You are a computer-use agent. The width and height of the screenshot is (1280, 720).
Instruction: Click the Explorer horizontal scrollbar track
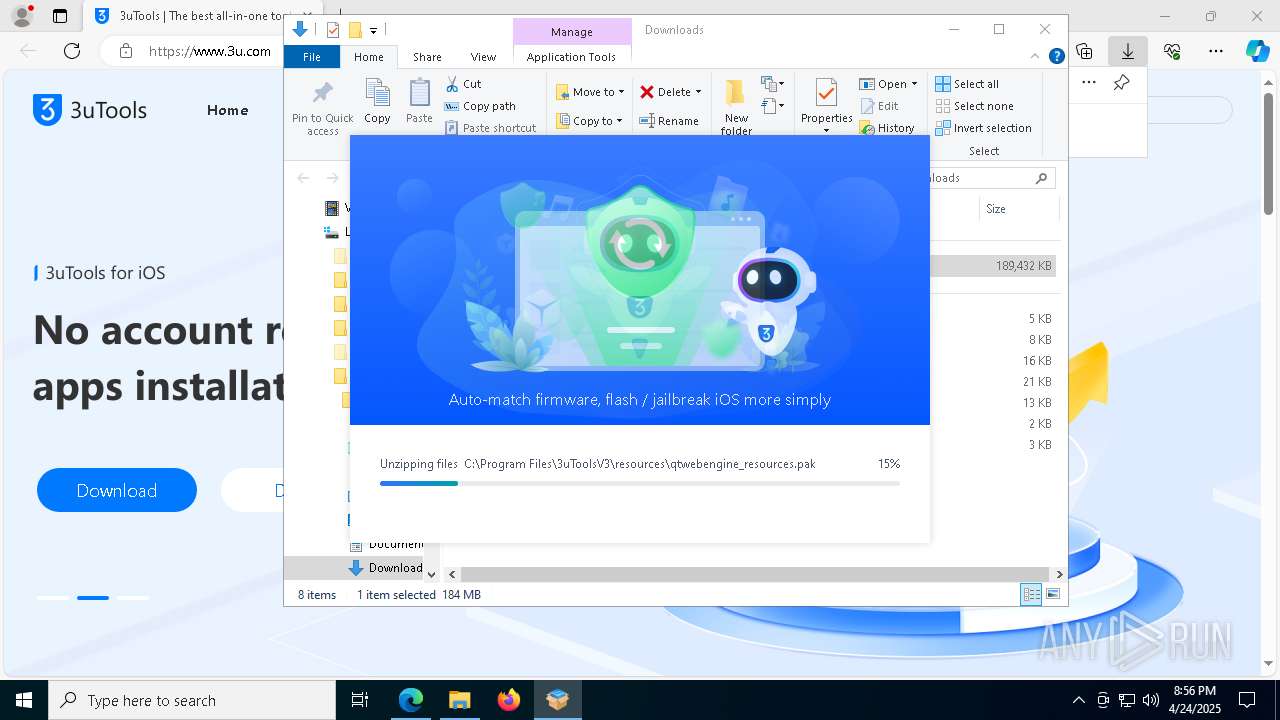(755, 574)
